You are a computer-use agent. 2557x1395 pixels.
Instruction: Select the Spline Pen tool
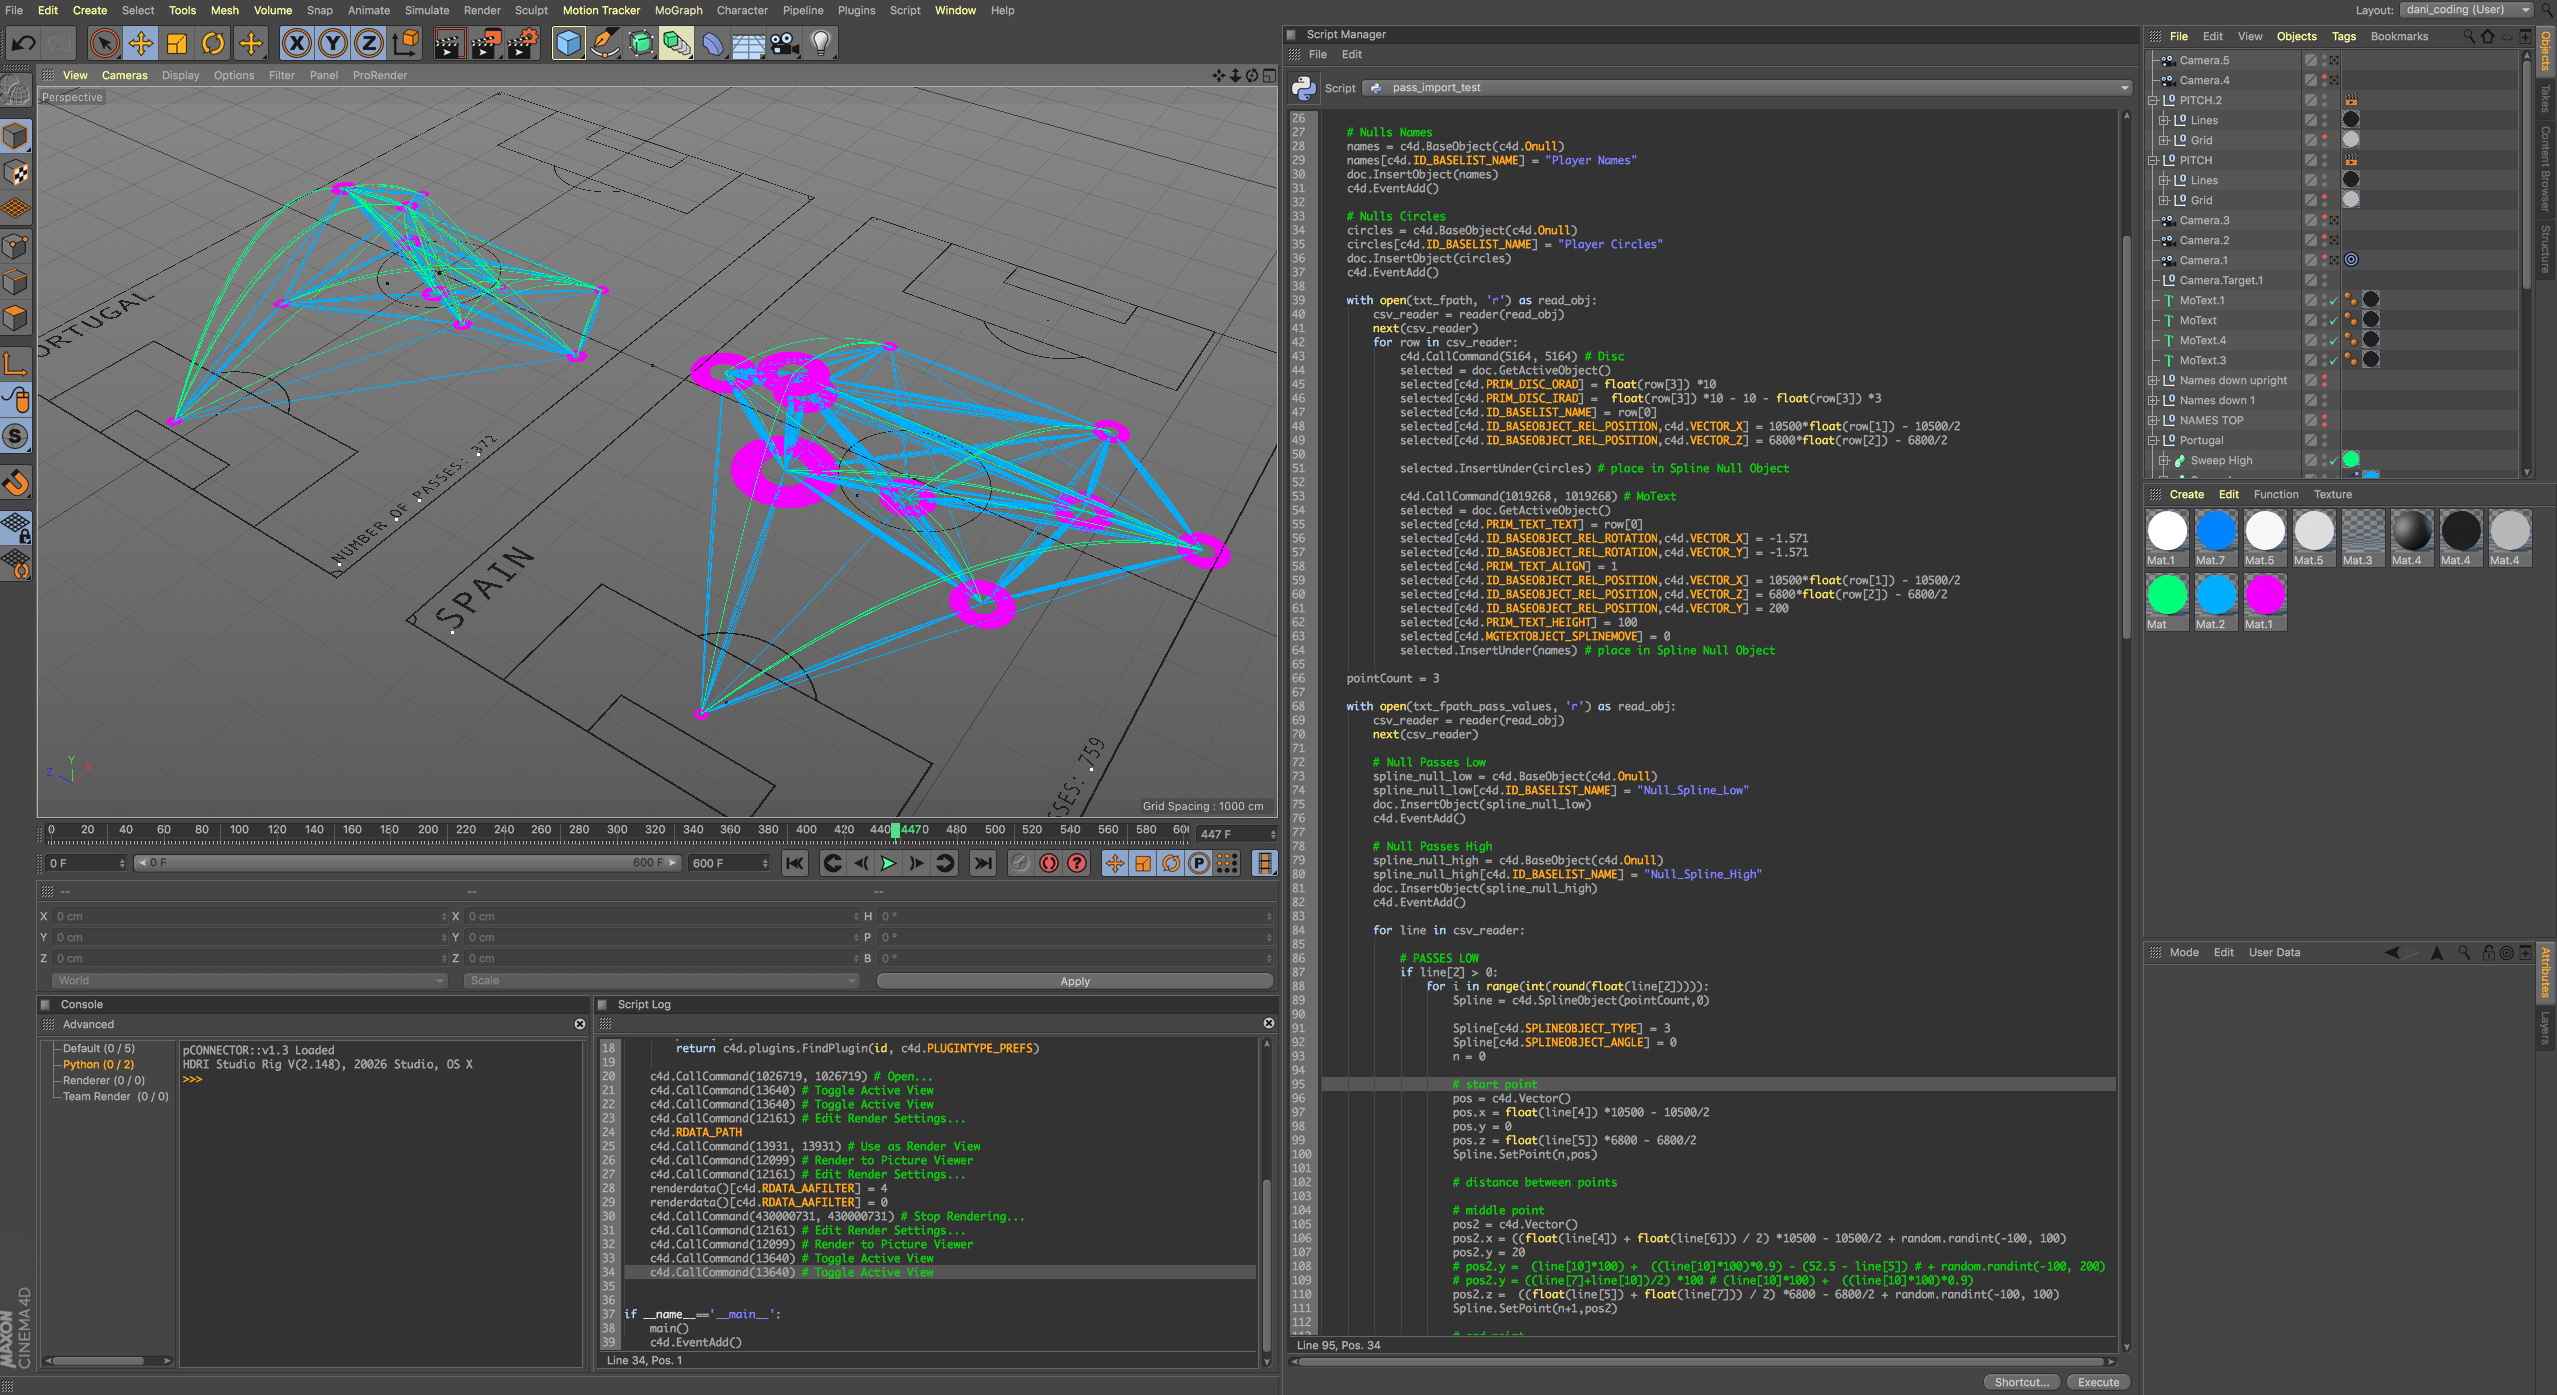[605, 43]
